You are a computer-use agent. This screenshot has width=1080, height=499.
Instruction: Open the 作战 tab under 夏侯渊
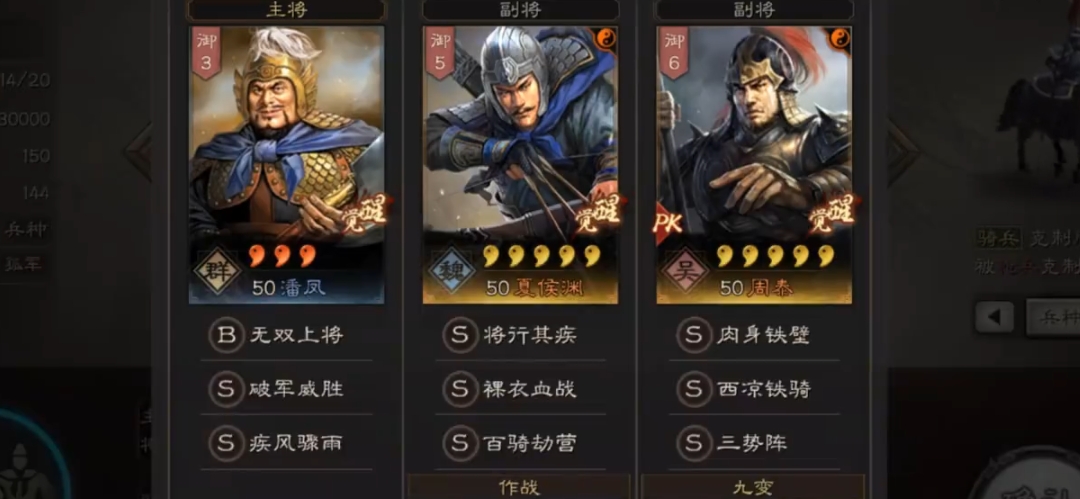point(519,487)
